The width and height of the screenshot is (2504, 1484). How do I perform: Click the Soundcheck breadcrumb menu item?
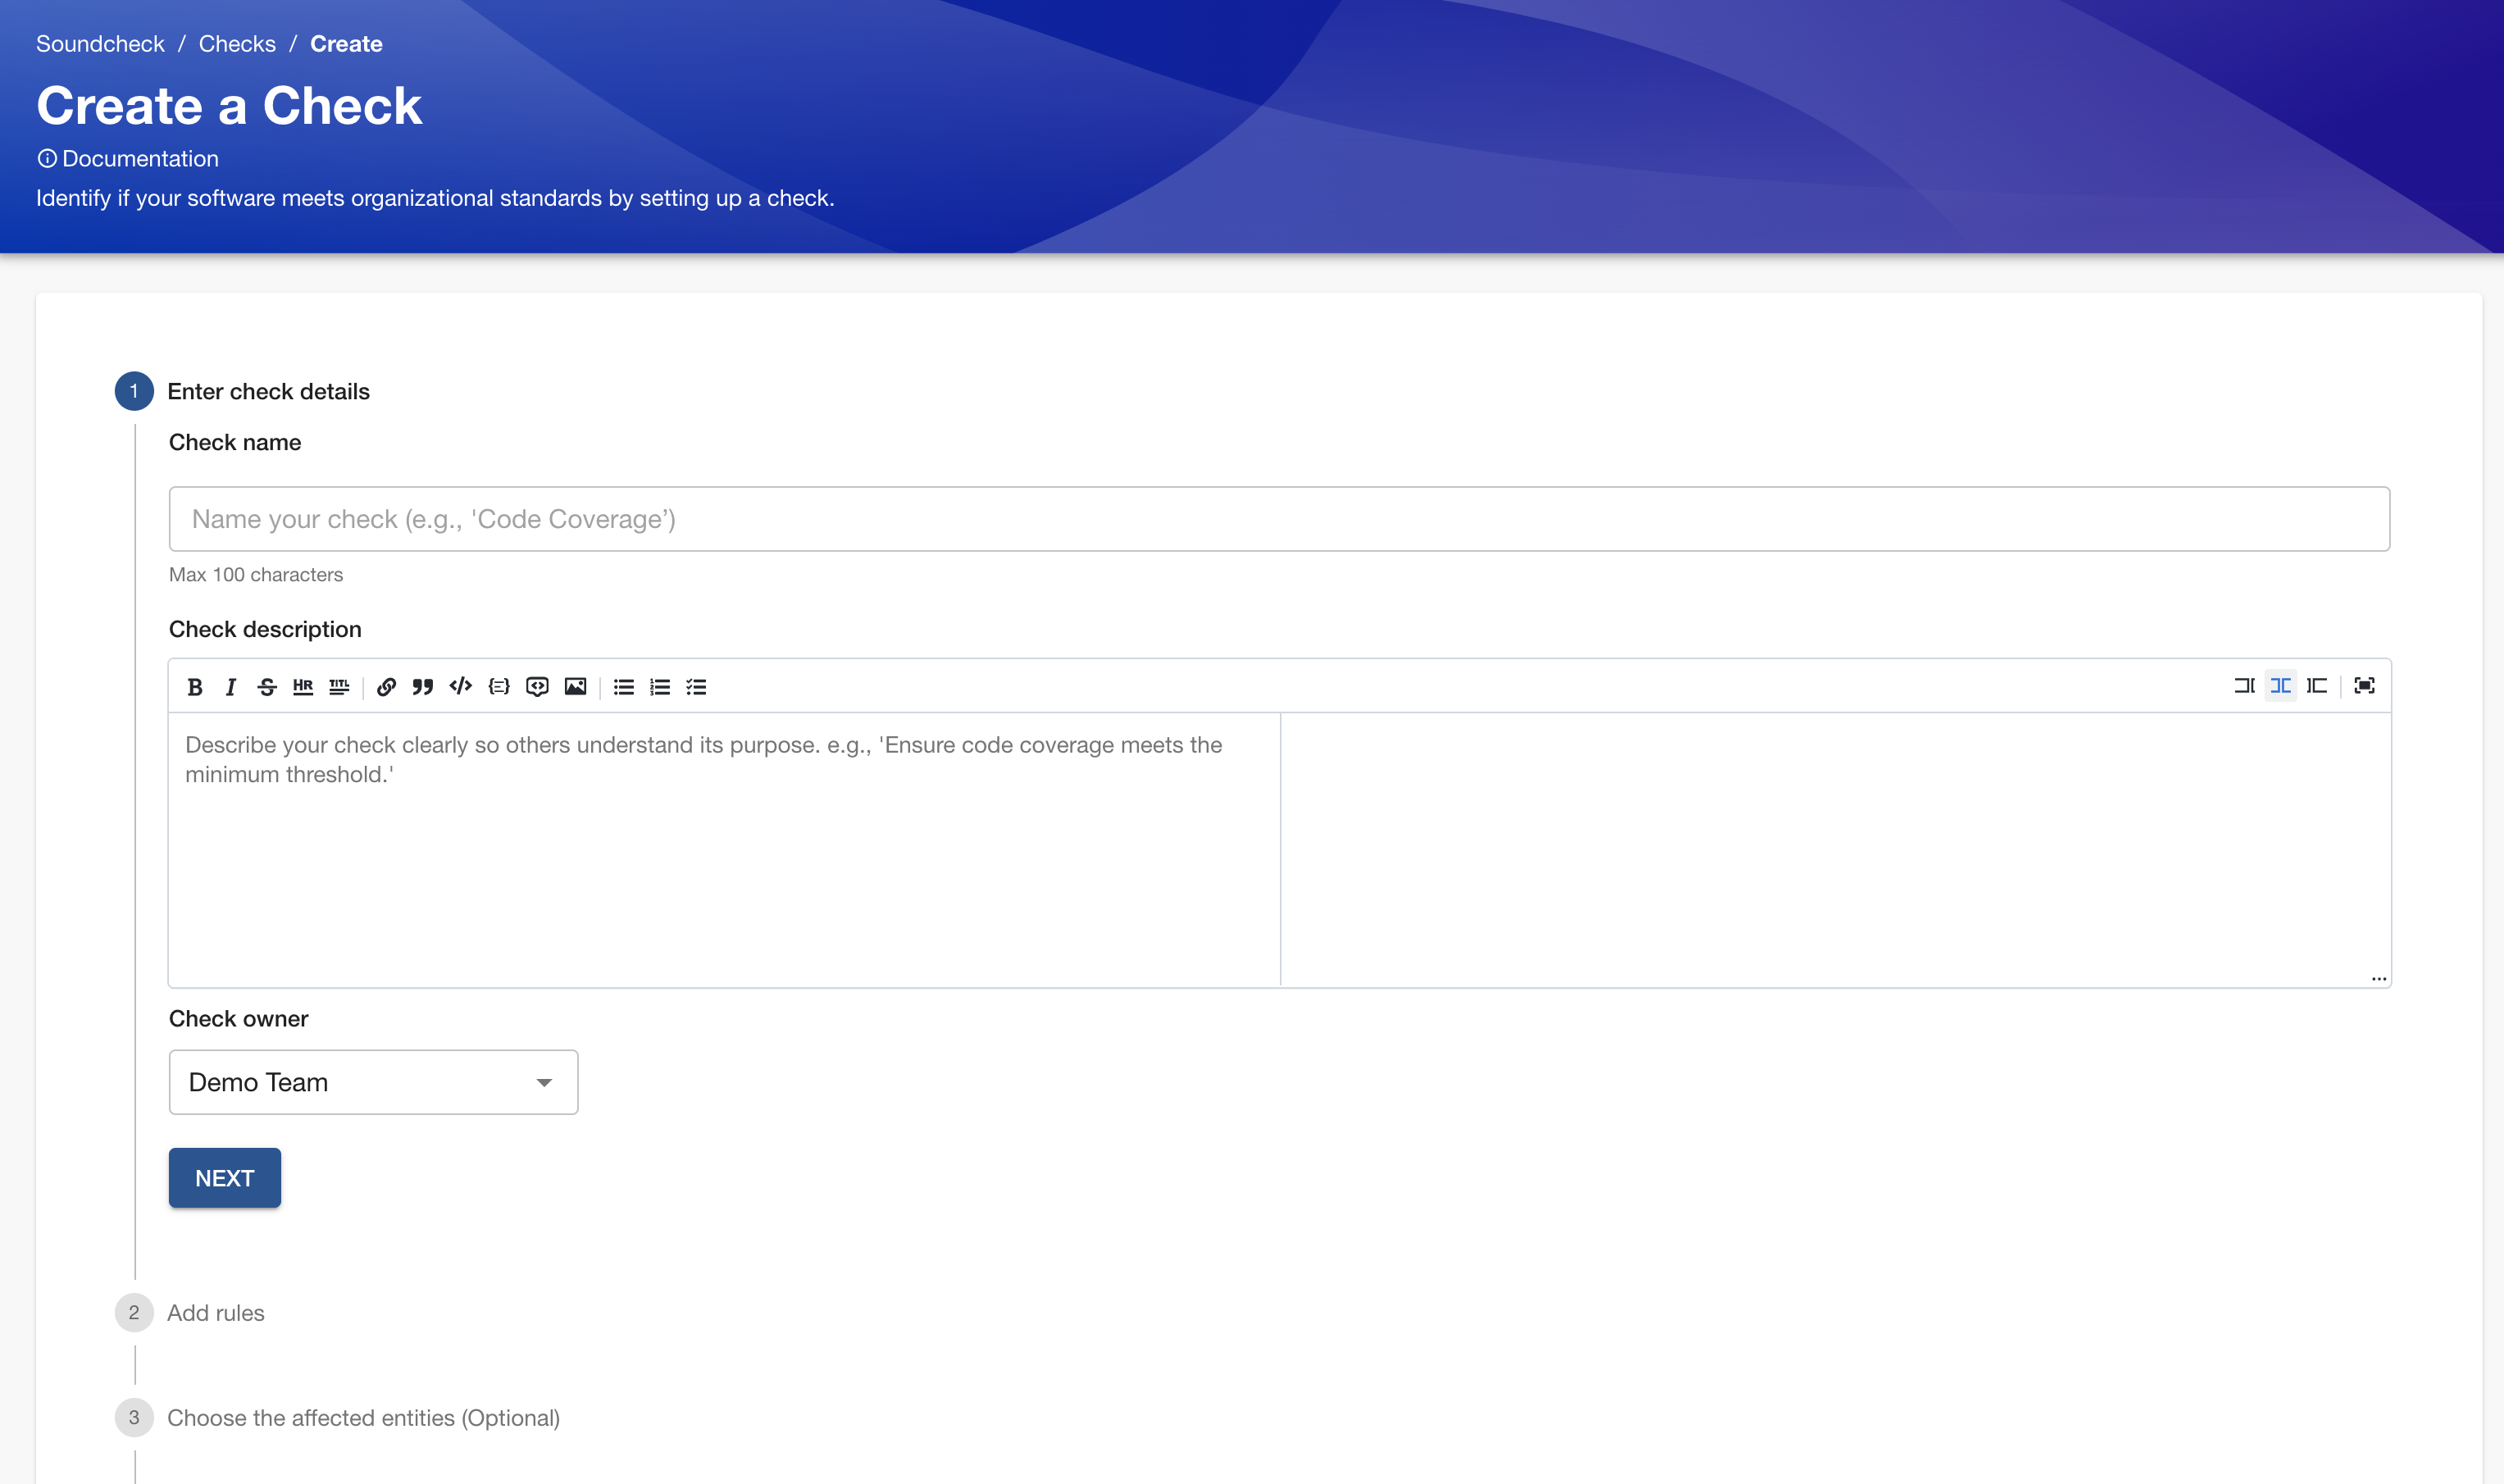[x=101, y=43]
